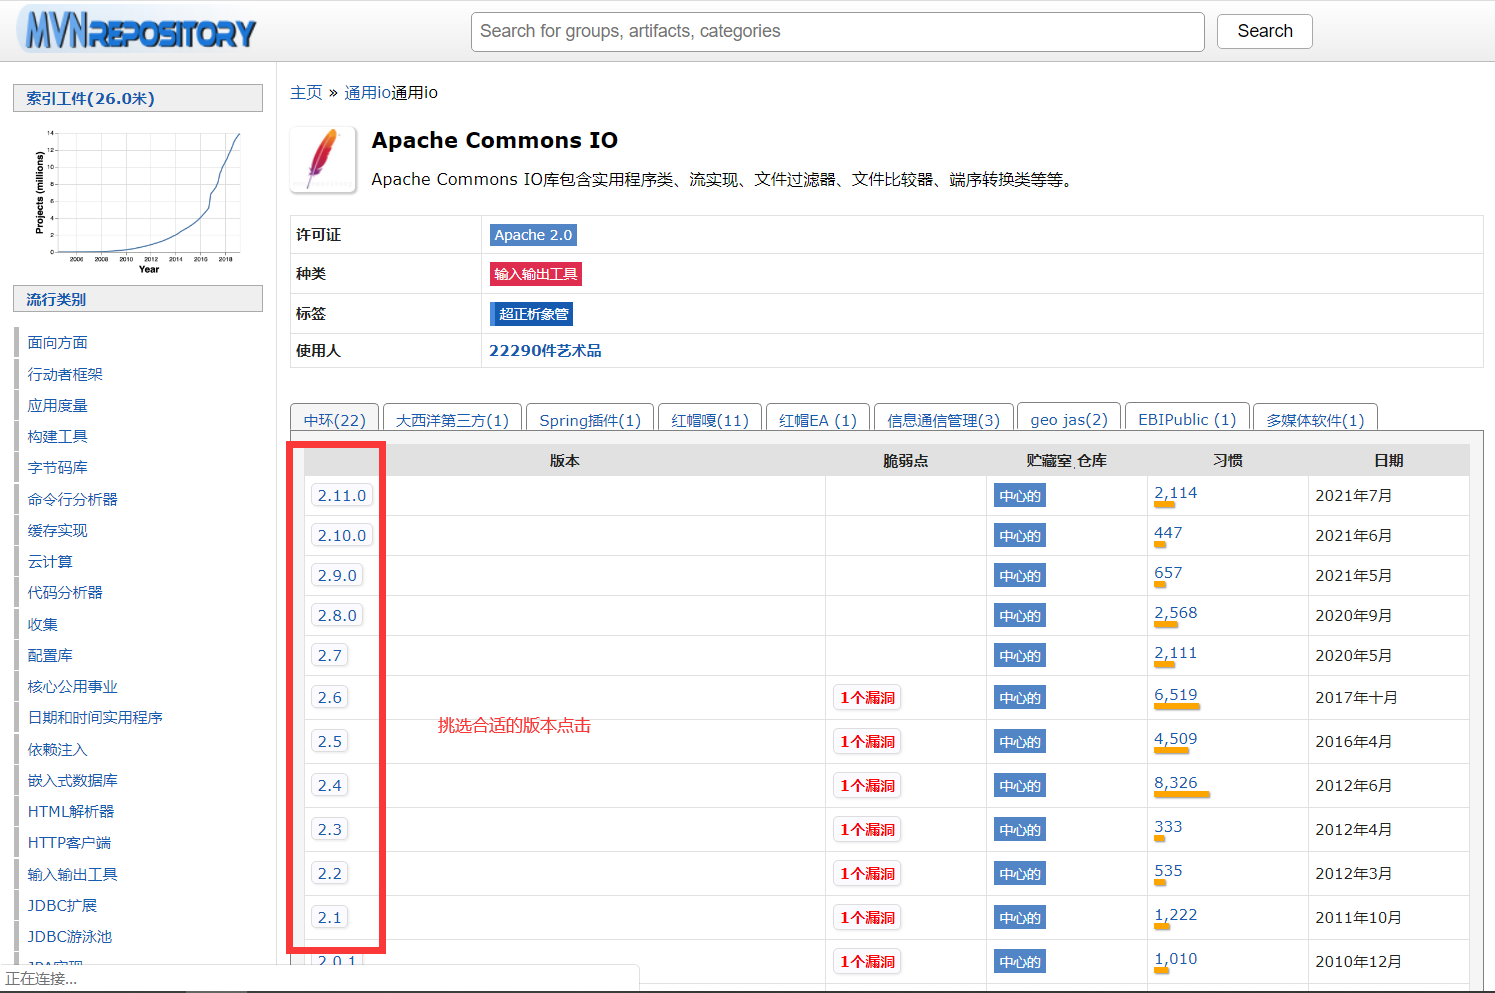Select version 2.2
This screenshot has height=993, width=1495.
click(330, 874)
